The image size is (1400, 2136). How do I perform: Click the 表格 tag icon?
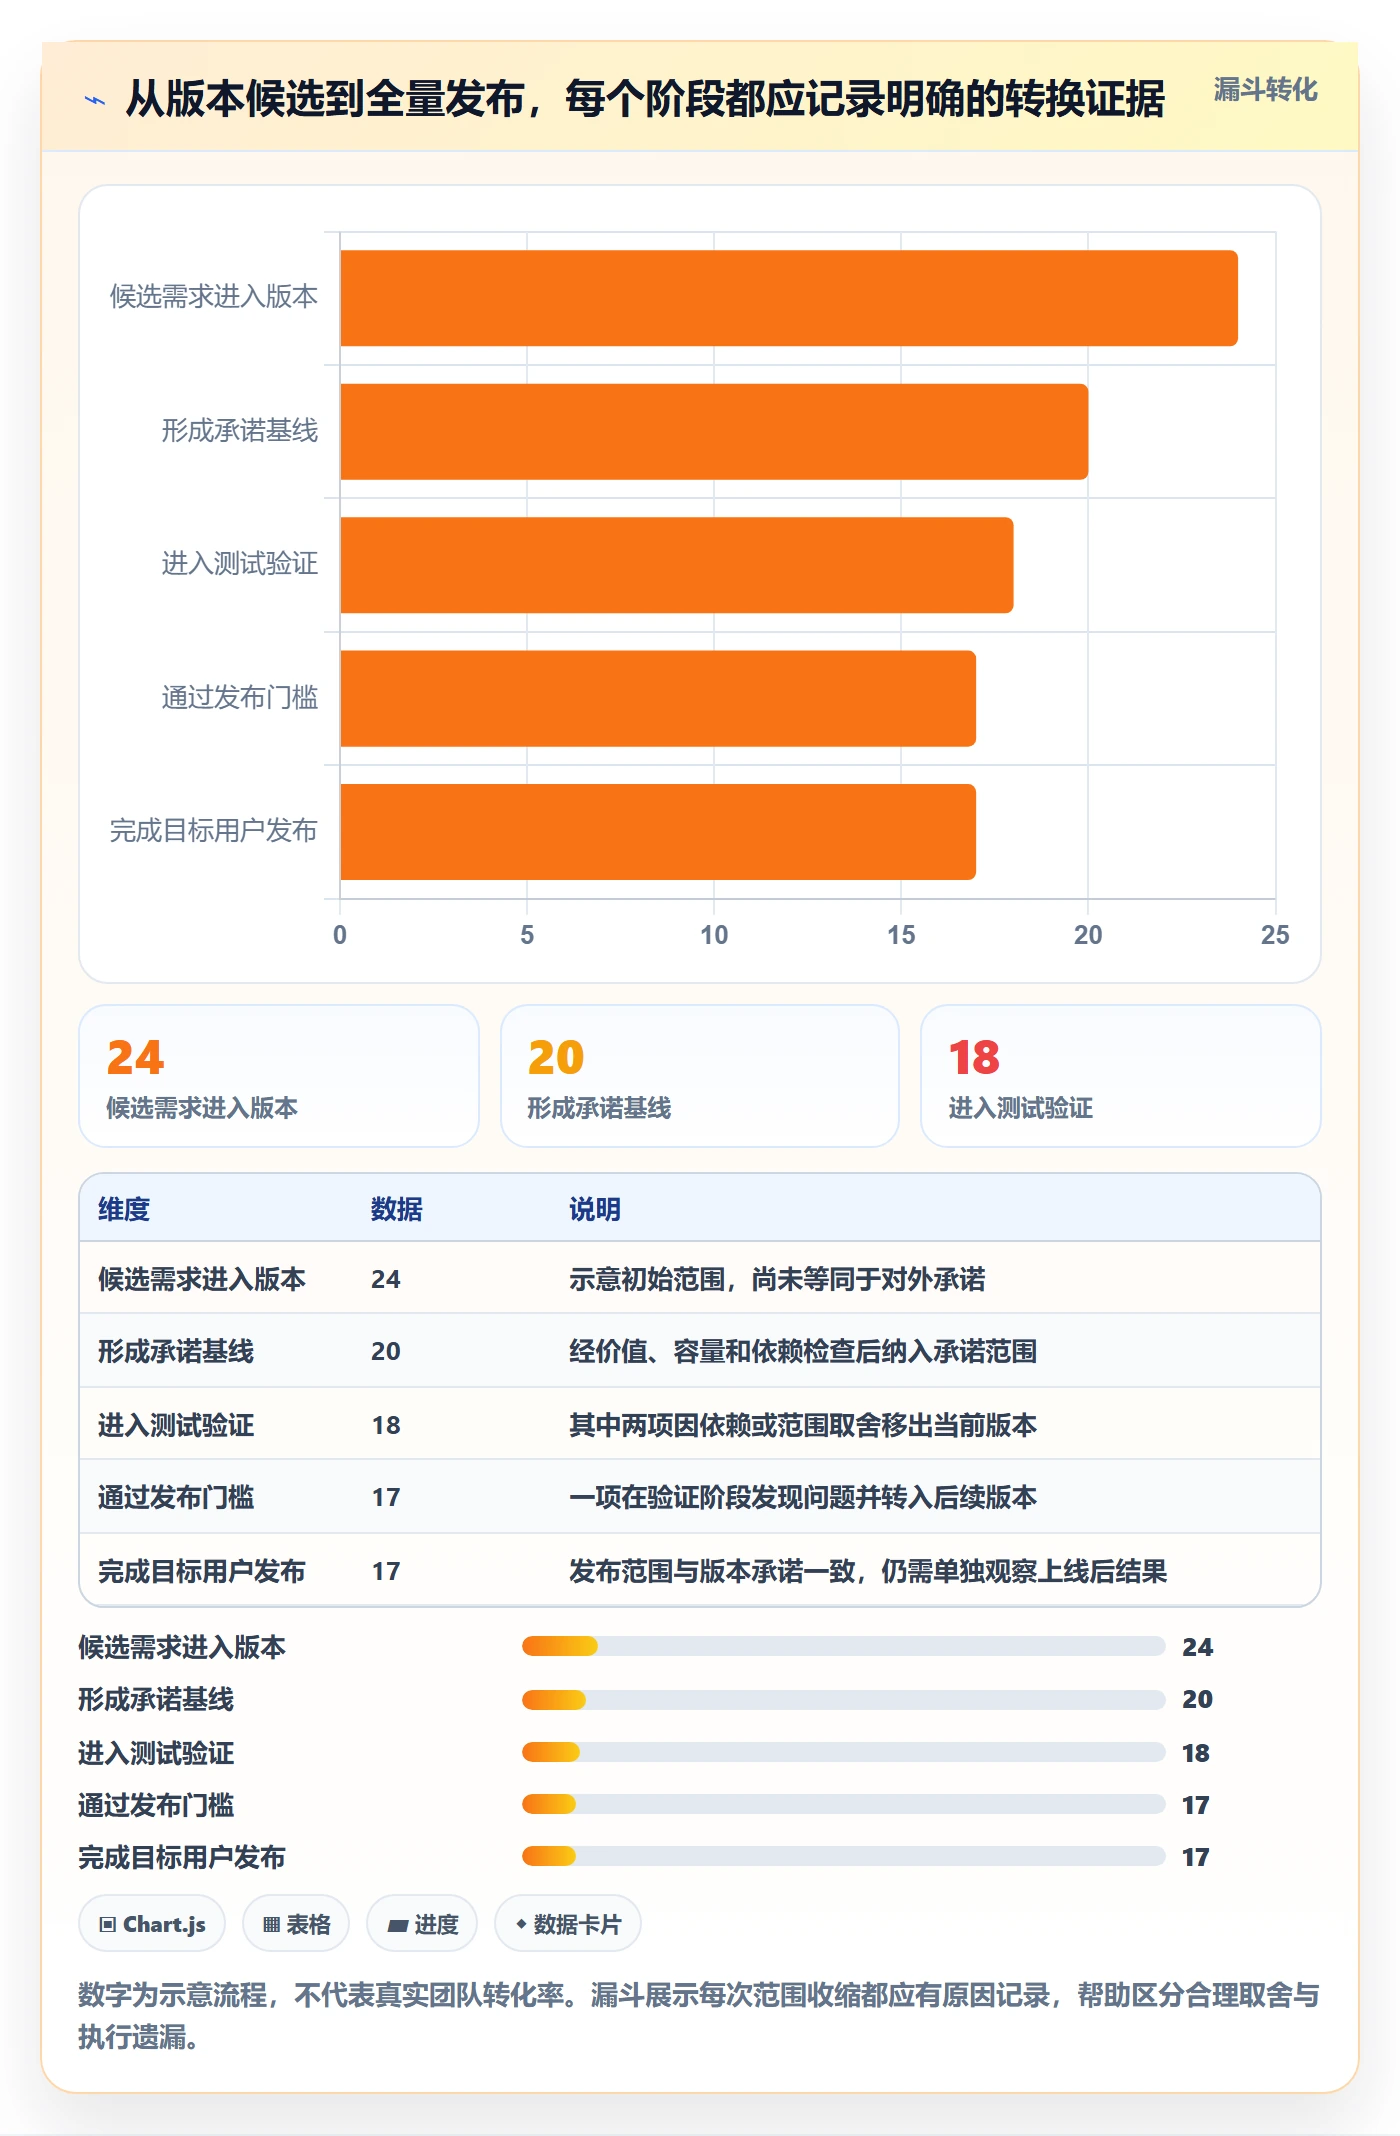click(x=271, y=1924)
